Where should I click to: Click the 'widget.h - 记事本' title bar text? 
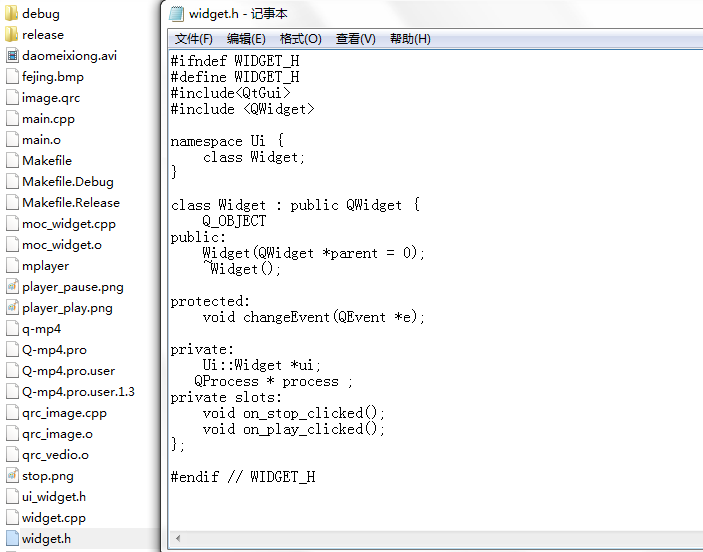[x=238, y=14]
